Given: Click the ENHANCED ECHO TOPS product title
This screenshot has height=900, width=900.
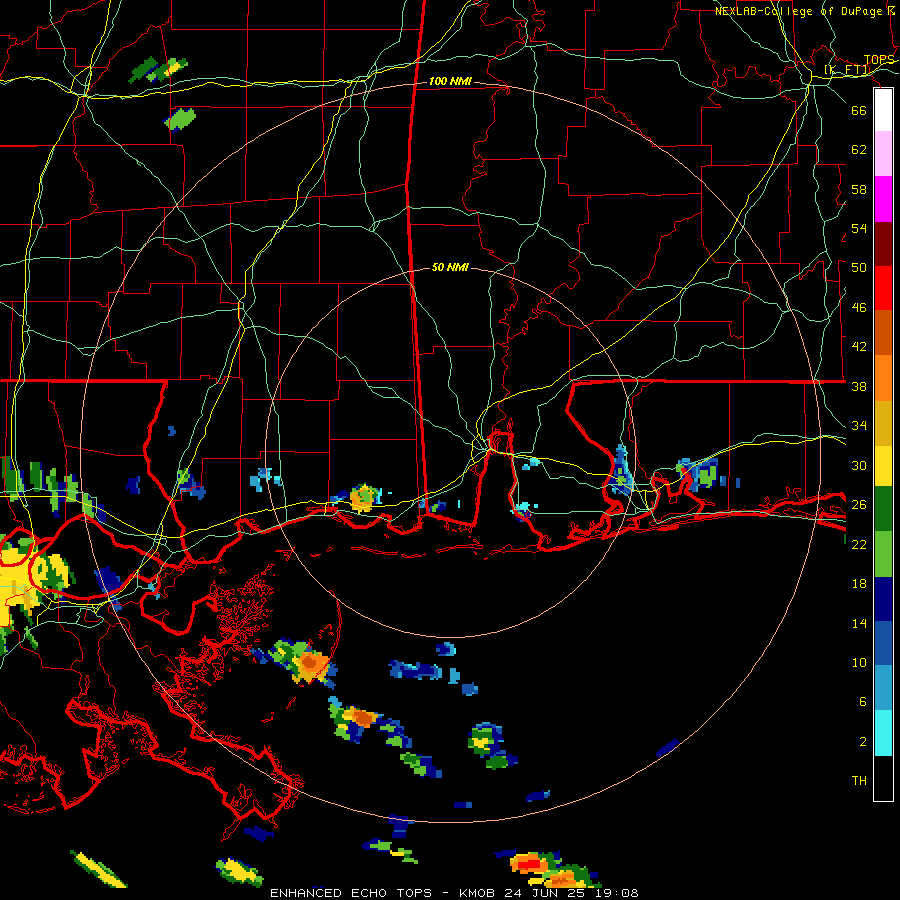Looking at the screenshot, I should point(351,893).
